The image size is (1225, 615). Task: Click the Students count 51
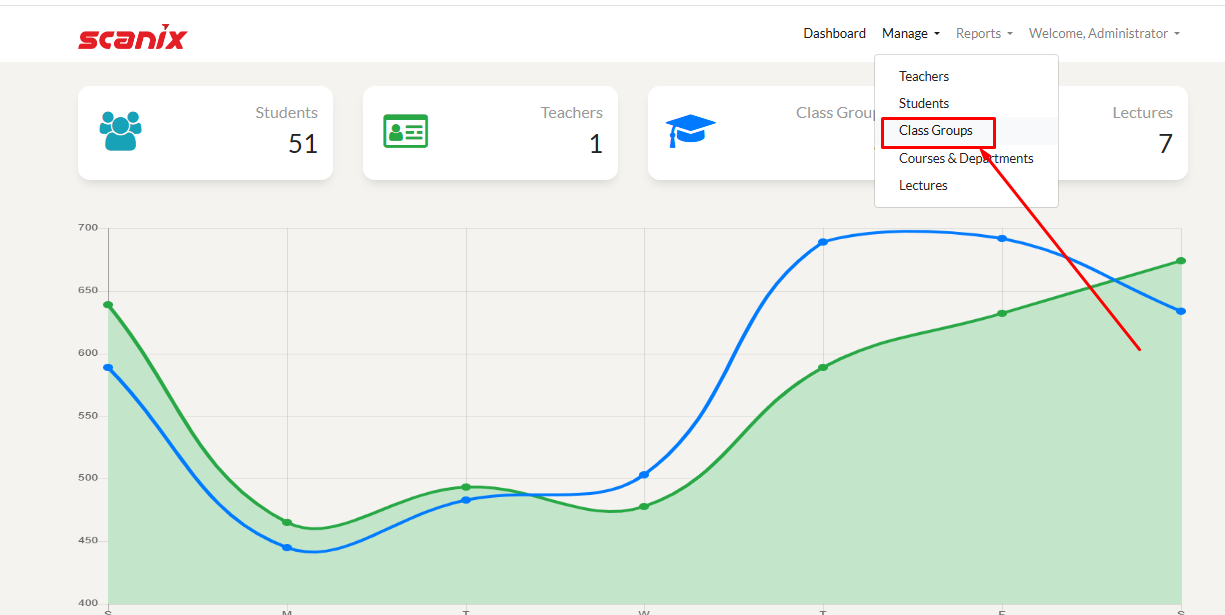[x=302, y=145]
